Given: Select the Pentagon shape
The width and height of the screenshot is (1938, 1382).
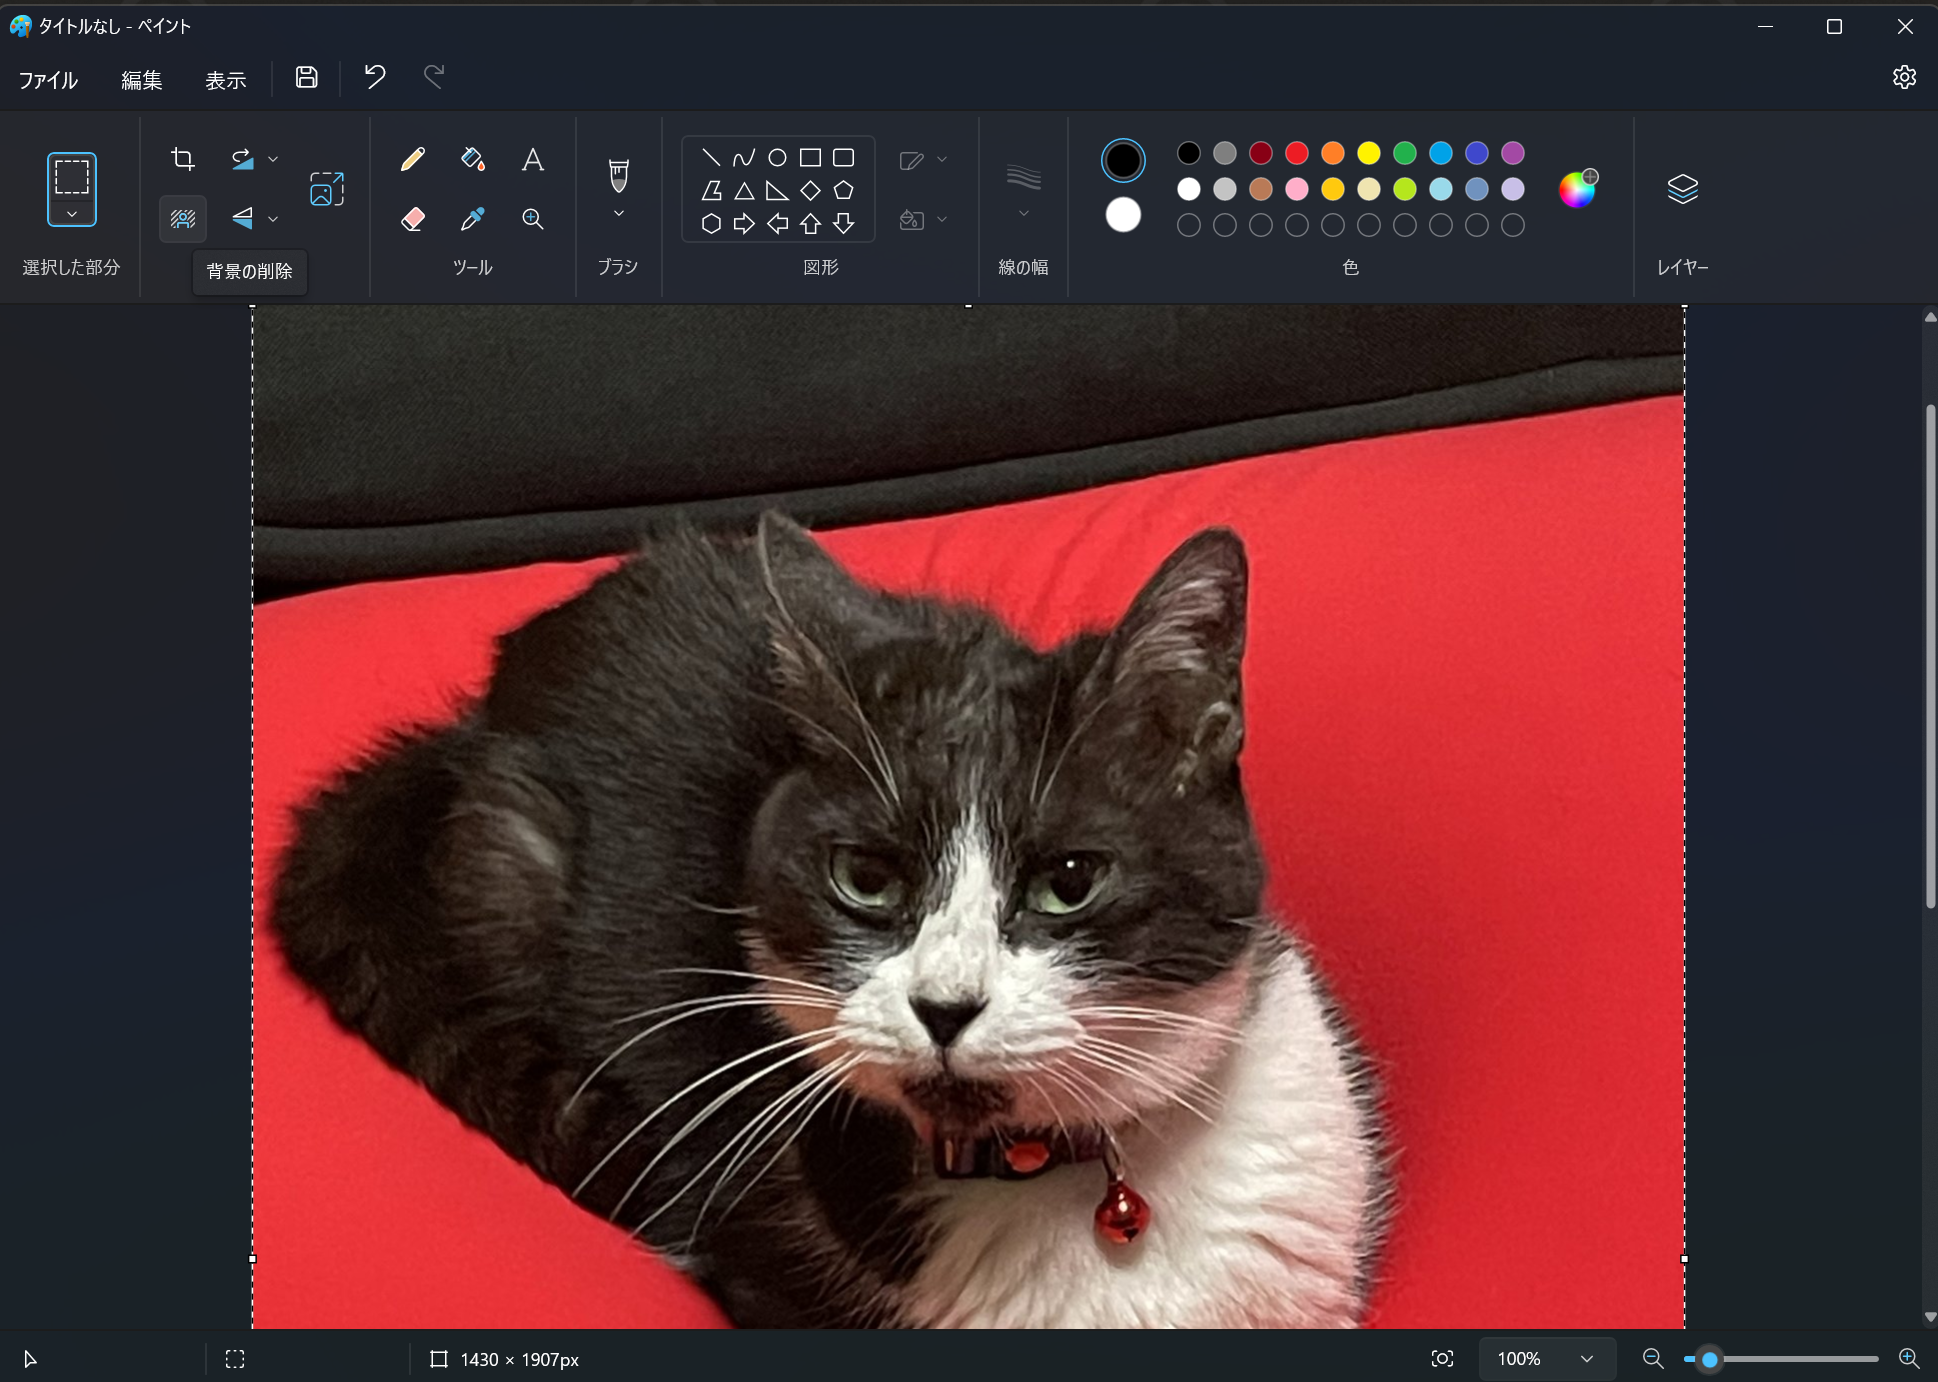Looking at the screenshot, I should pyautogui.click(x=843, y=190).
